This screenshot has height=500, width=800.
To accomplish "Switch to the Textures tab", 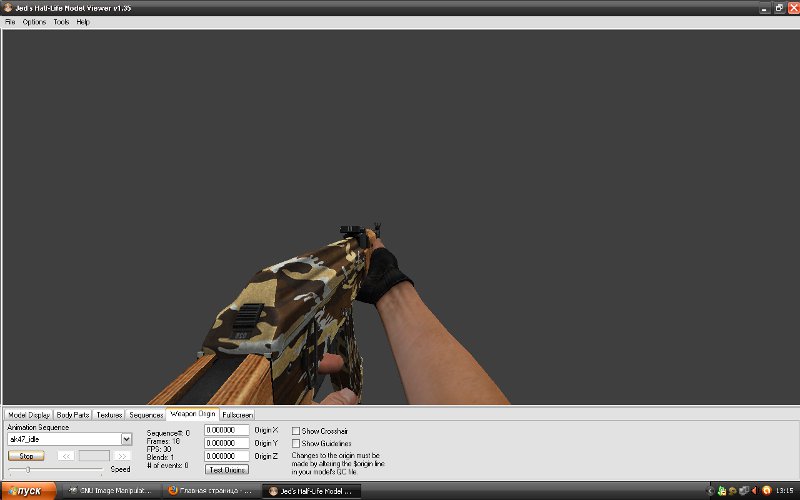I will [x=109, y=415].
